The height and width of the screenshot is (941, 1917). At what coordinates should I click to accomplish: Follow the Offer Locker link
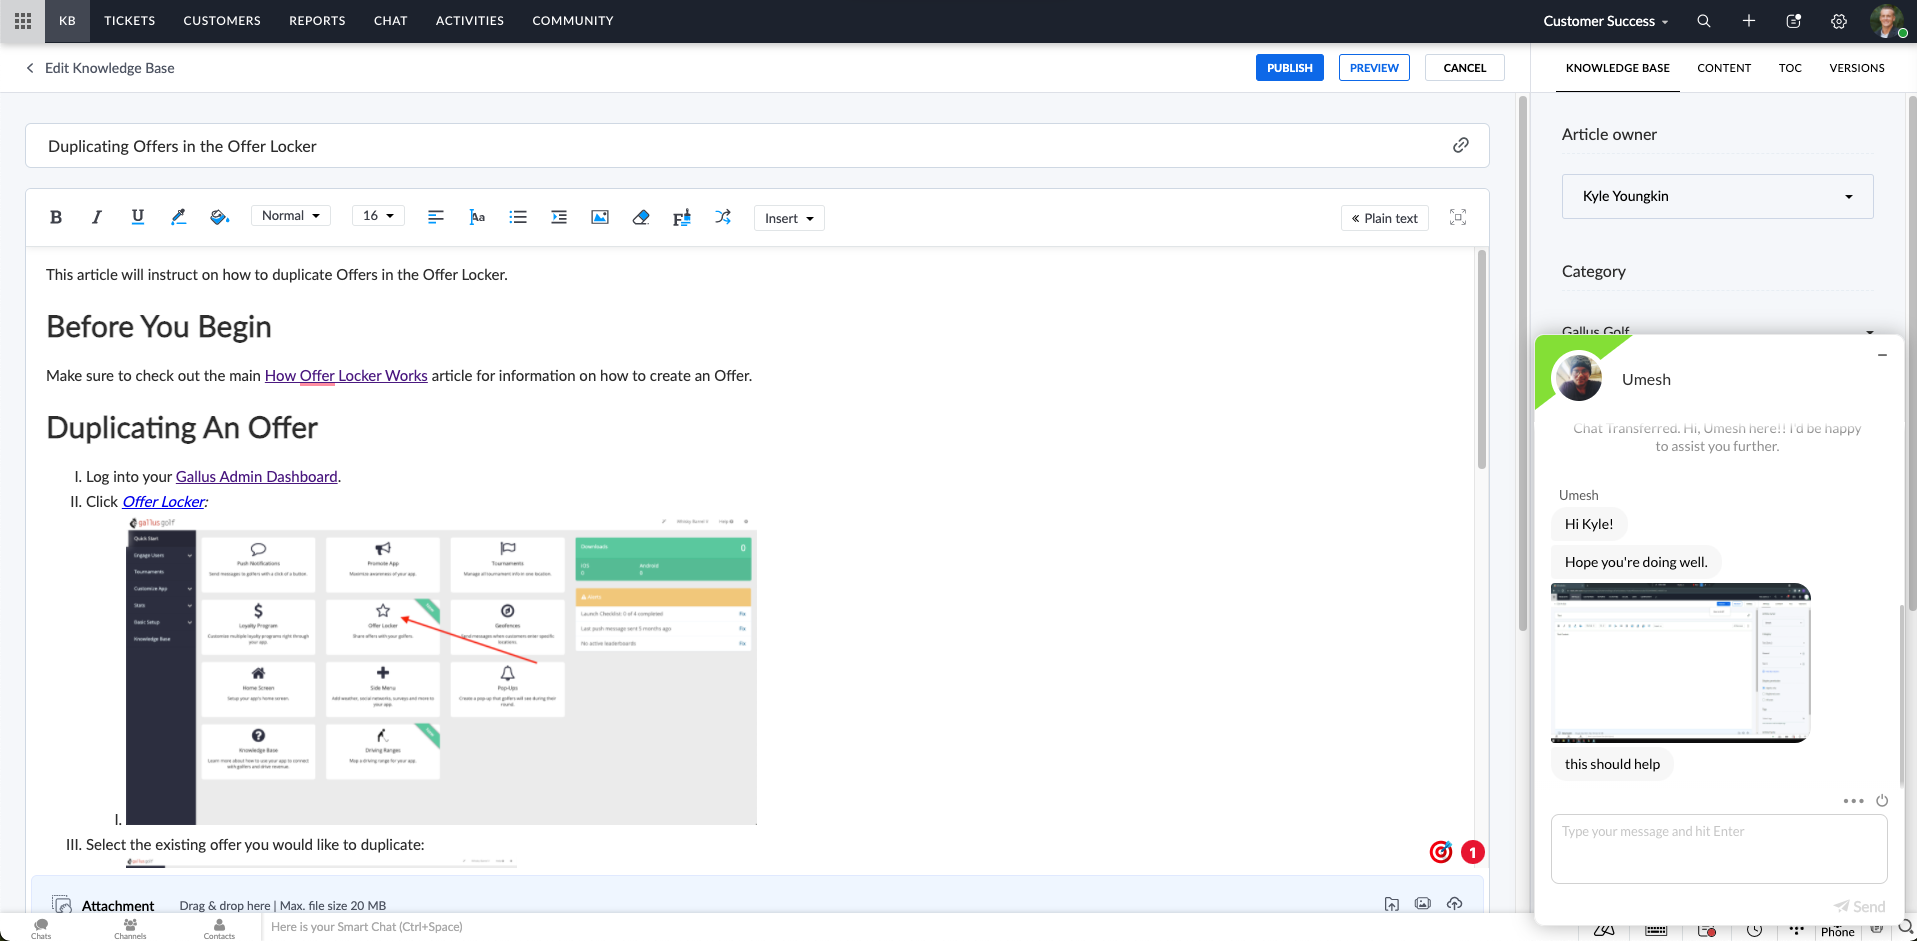163,502
